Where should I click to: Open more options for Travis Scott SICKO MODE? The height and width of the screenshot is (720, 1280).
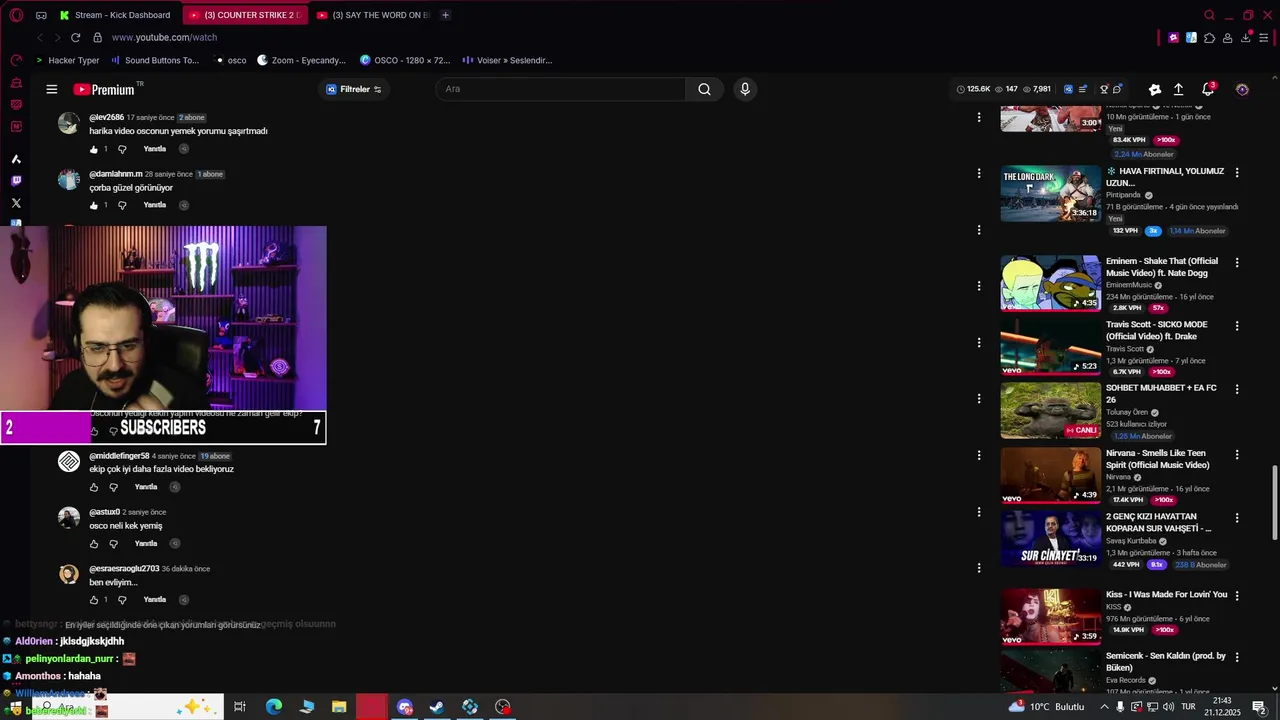(x=1237, y=326)
